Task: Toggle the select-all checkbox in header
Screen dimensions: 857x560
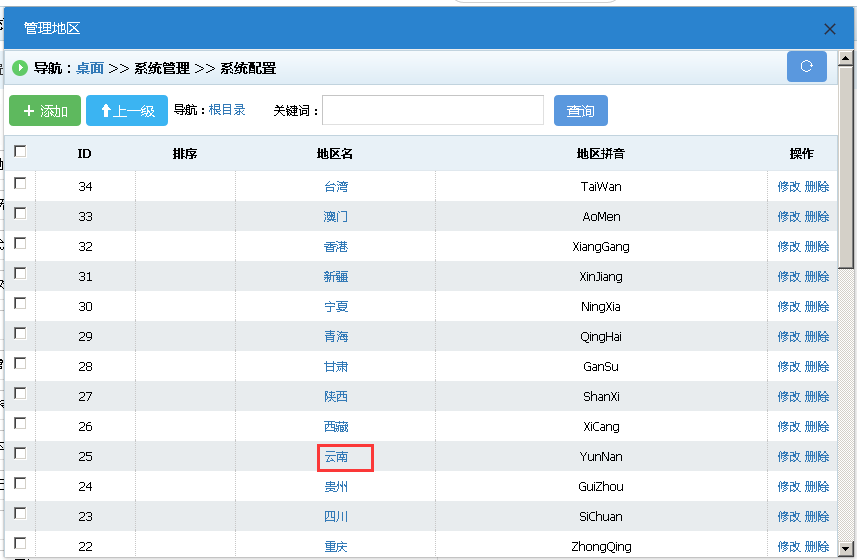Action: tap(20, 152)
